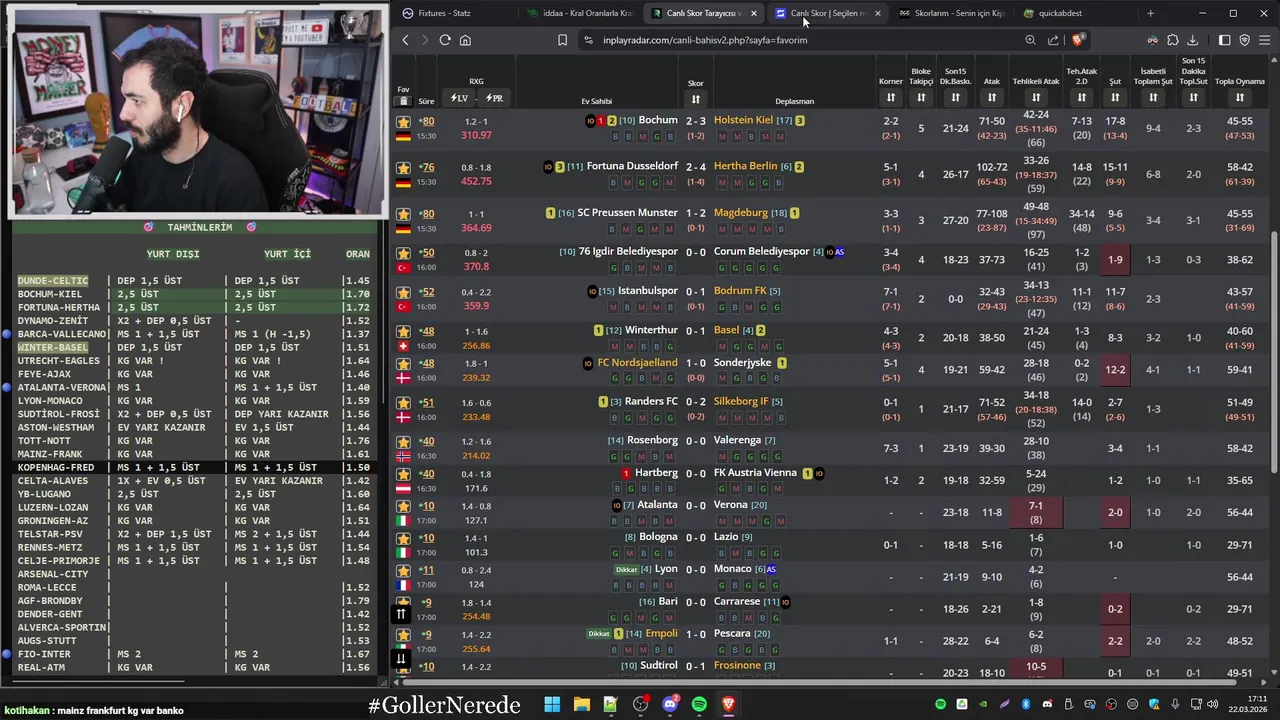This screenshot has height=720, width=1280.
Task: Toggle favorite star for Atalanta match
Action: [403, 506]
